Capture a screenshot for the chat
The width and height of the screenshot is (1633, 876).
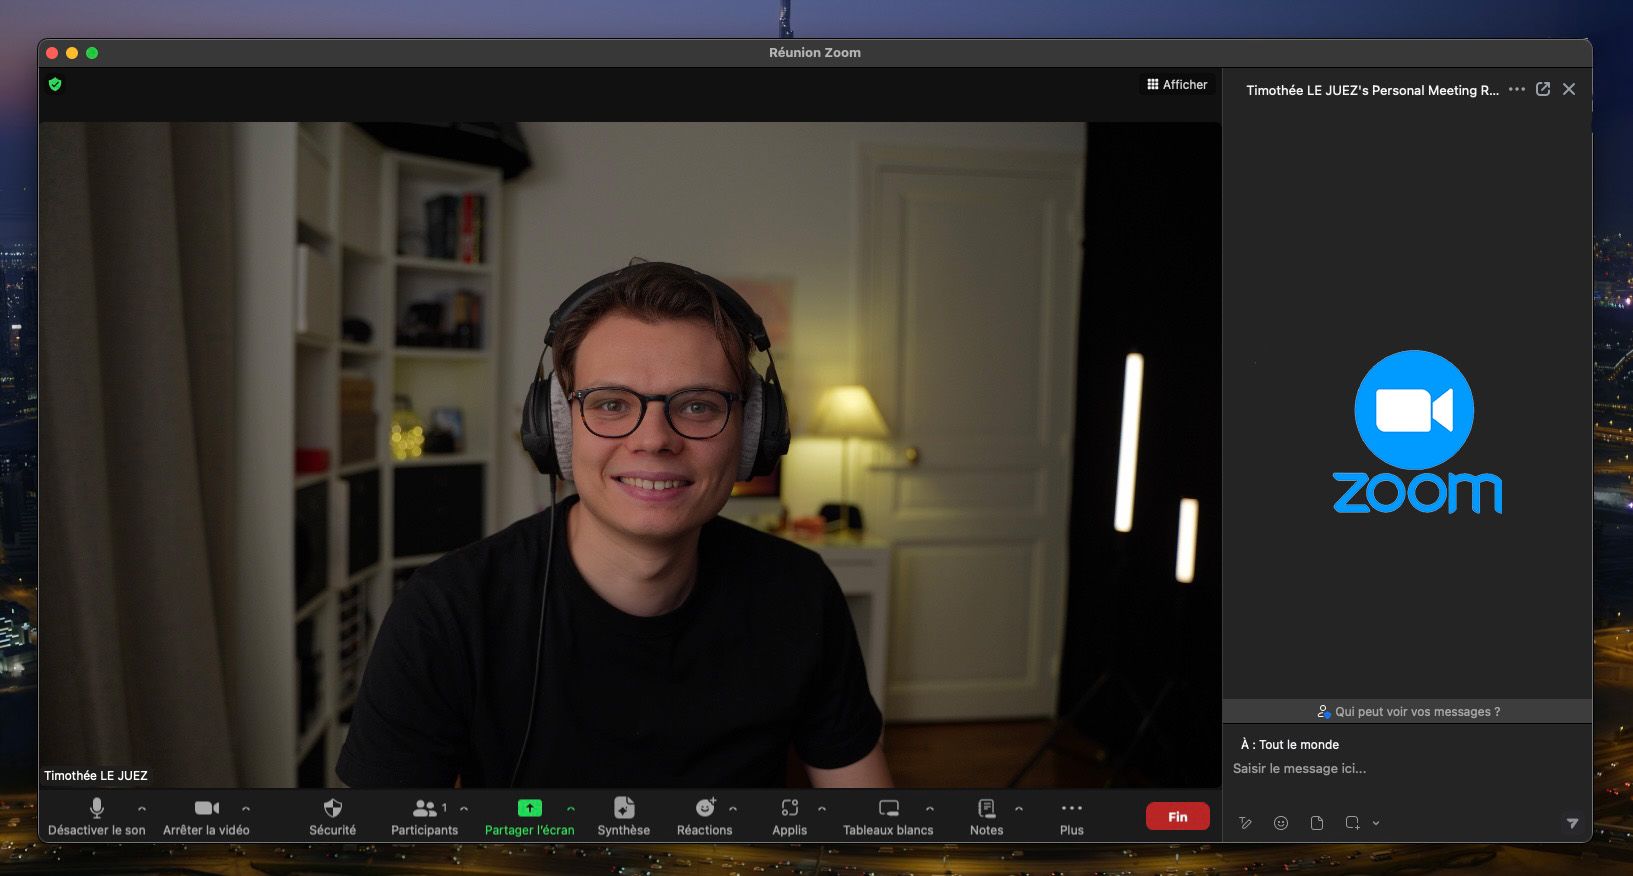[x=1352, y=823]
